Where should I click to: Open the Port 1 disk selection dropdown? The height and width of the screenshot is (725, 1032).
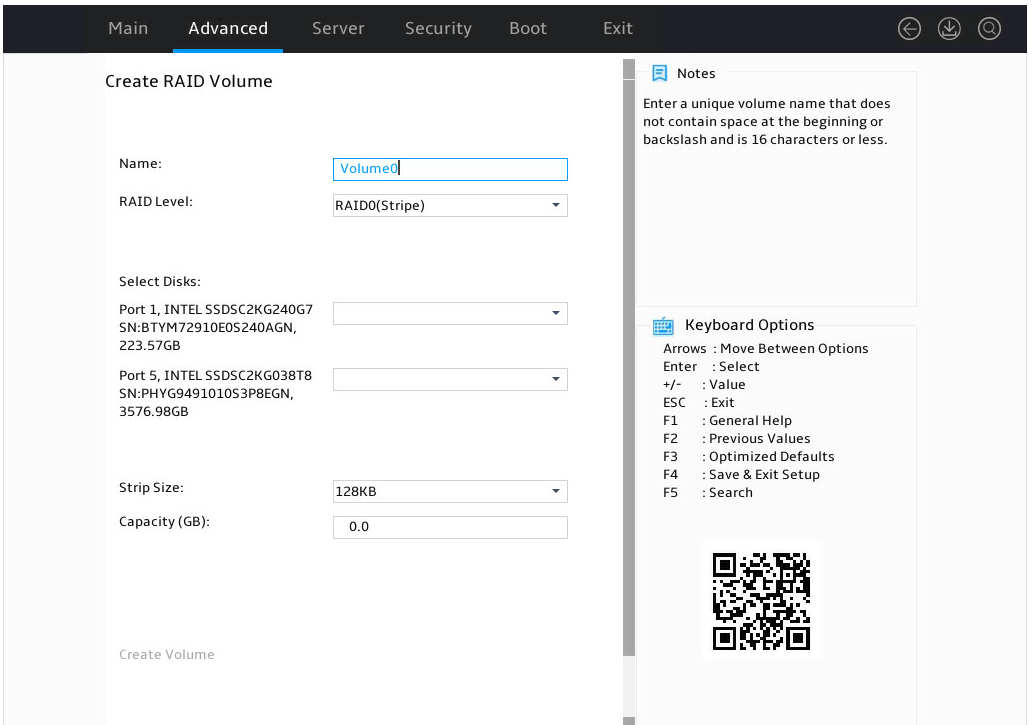[x=450, y=313]
